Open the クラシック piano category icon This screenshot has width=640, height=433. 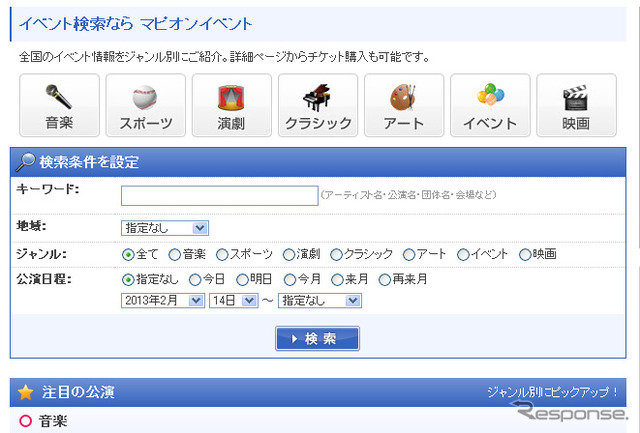(317, 97)
